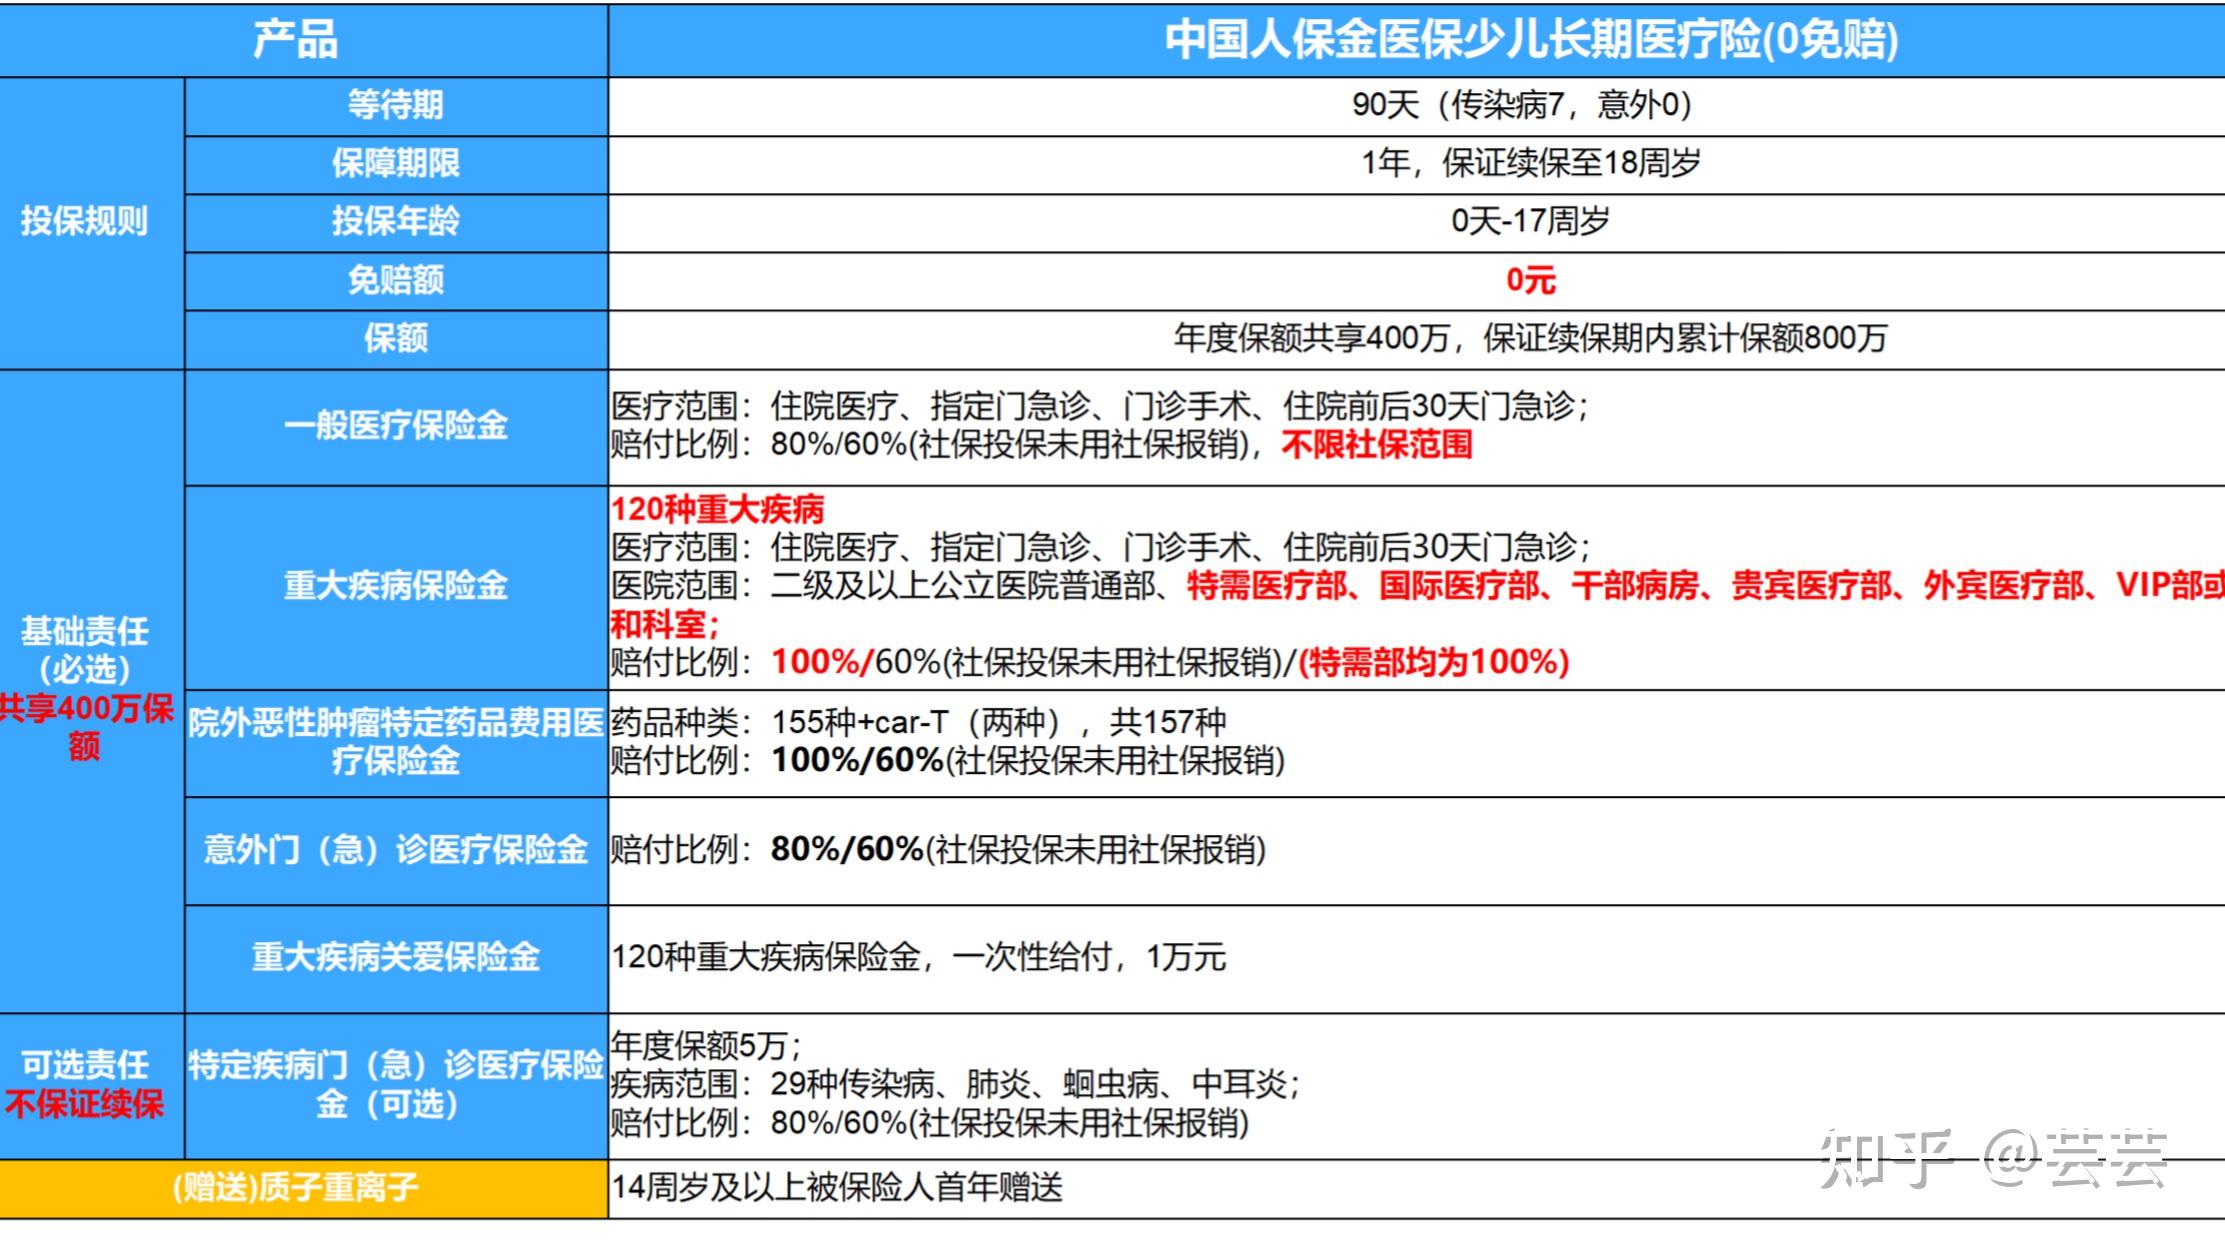Click the 一次性给付，1万元 text

(x=1088, y=957)
